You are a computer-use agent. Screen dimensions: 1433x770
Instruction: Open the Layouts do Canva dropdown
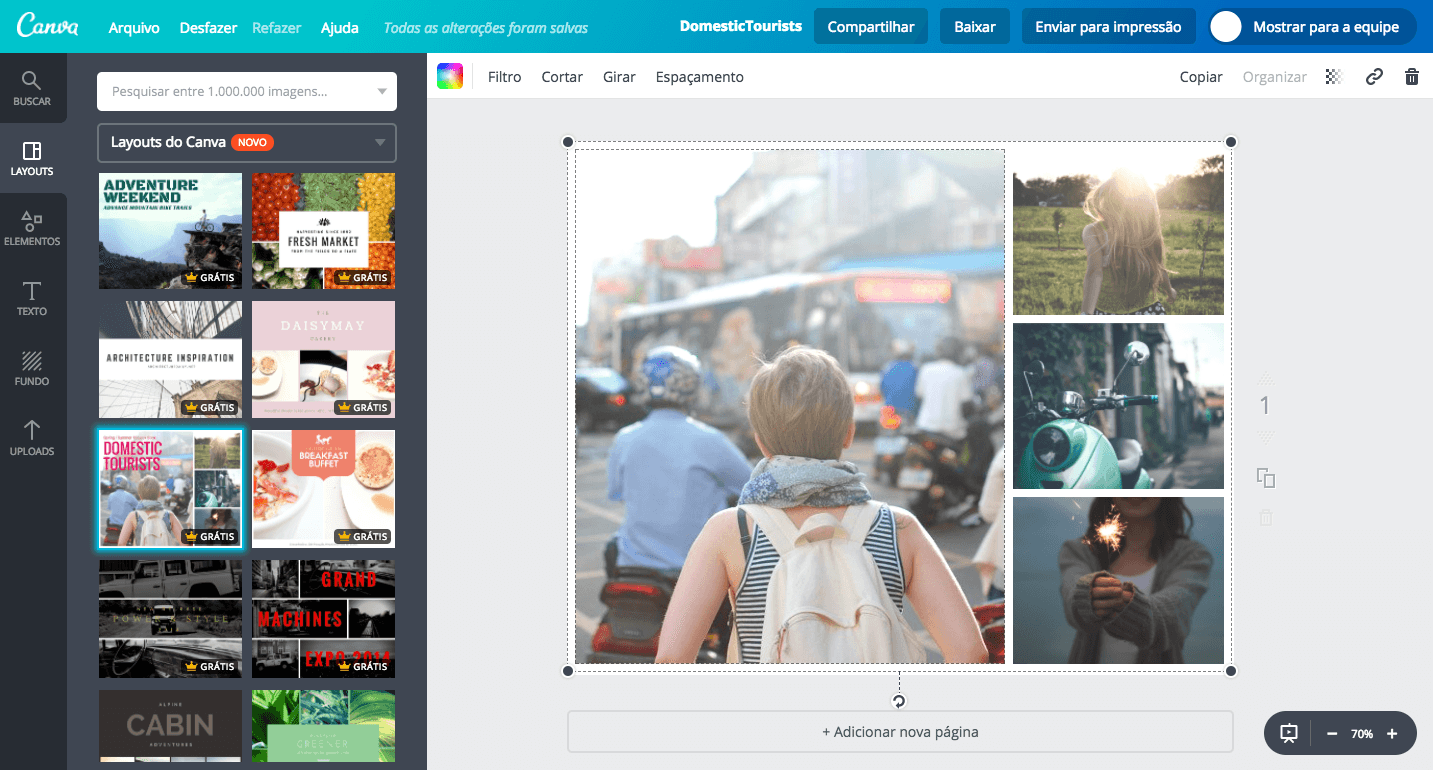point(246,142)
